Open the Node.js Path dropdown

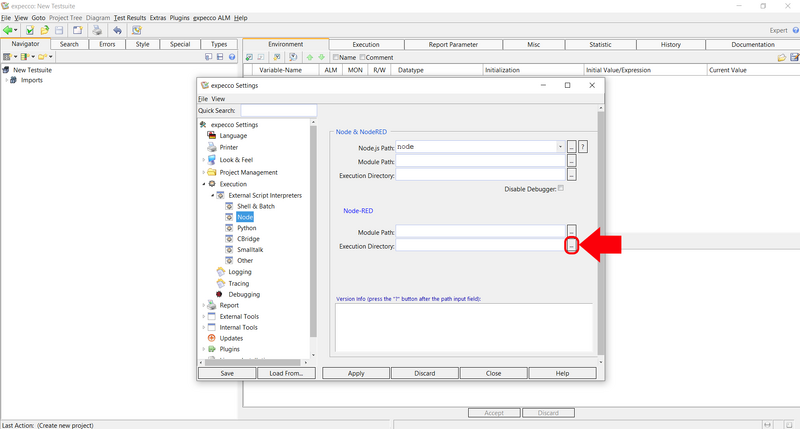560,147
